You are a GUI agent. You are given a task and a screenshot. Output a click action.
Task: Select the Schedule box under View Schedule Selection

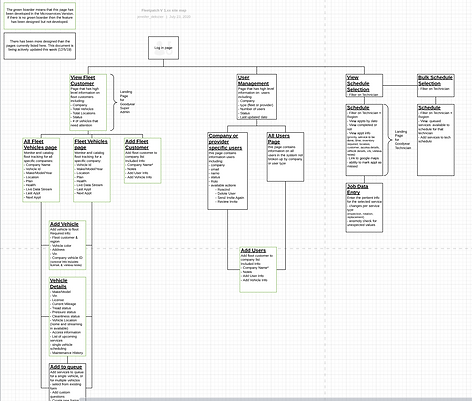(x=364, y=140)
